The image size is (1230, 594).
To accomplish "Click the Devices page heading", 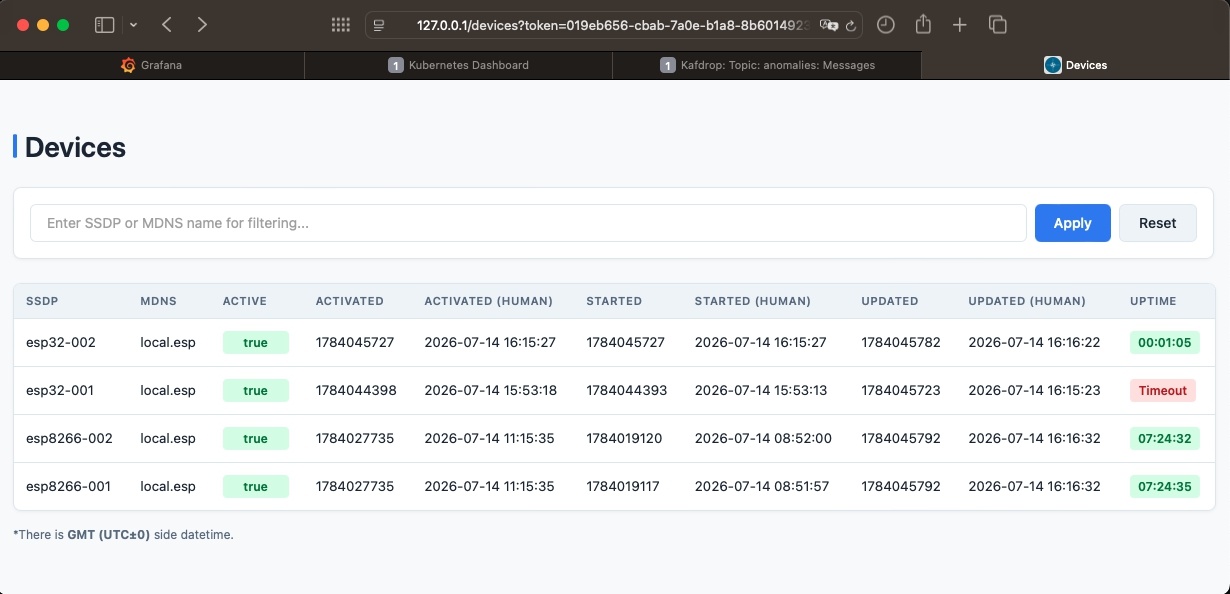I will pos(75,147).
